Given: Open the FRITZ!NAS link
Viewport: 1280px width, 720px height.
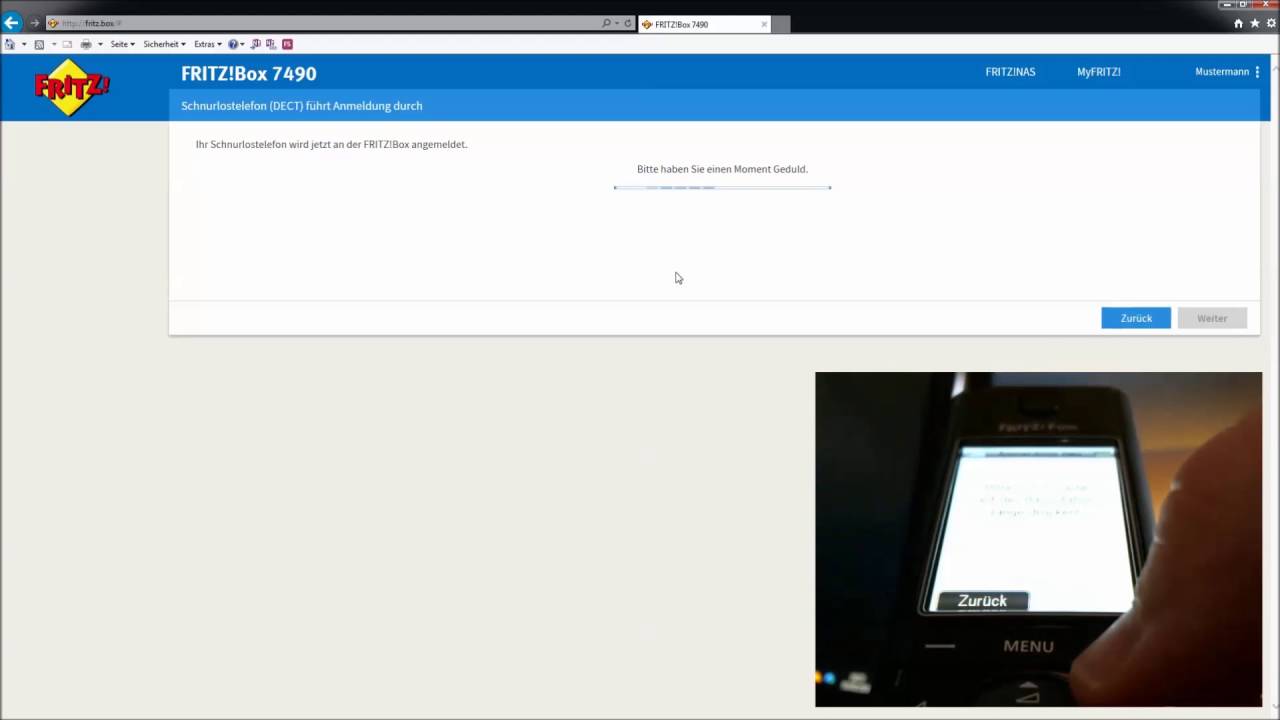Looking at the screenshot, I should (x=1010, y=72).
